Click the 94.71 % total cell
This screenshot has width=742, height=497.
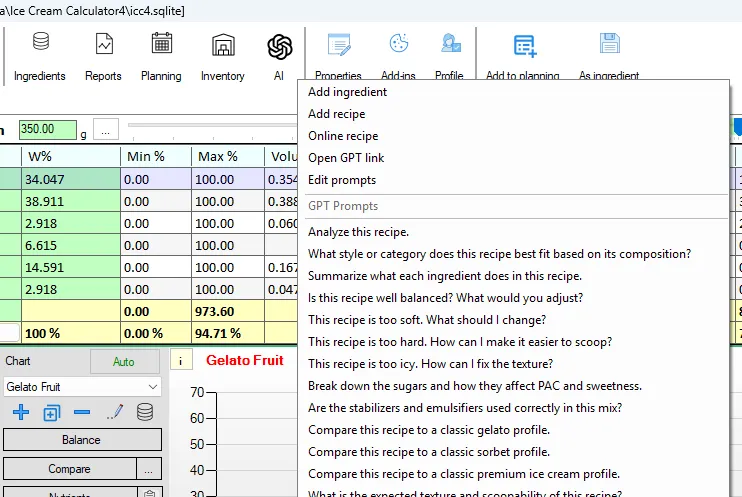(228, 333)
